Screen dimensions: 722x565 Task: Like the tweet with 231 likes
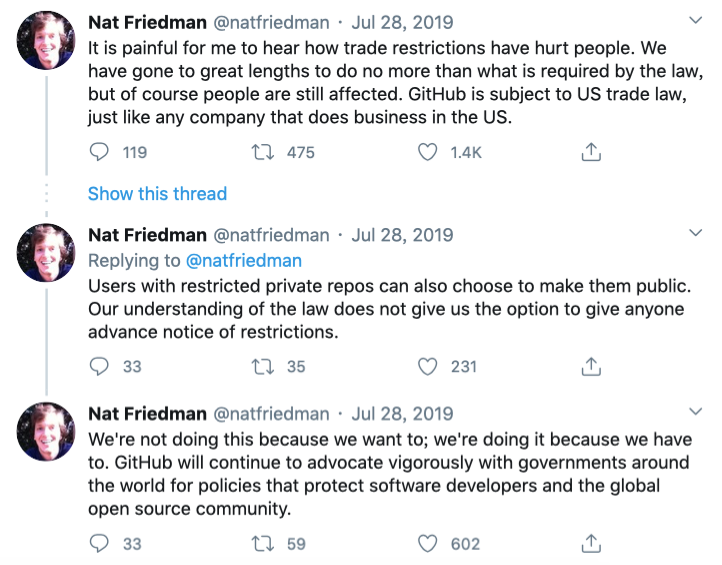[x=428, y=366]
